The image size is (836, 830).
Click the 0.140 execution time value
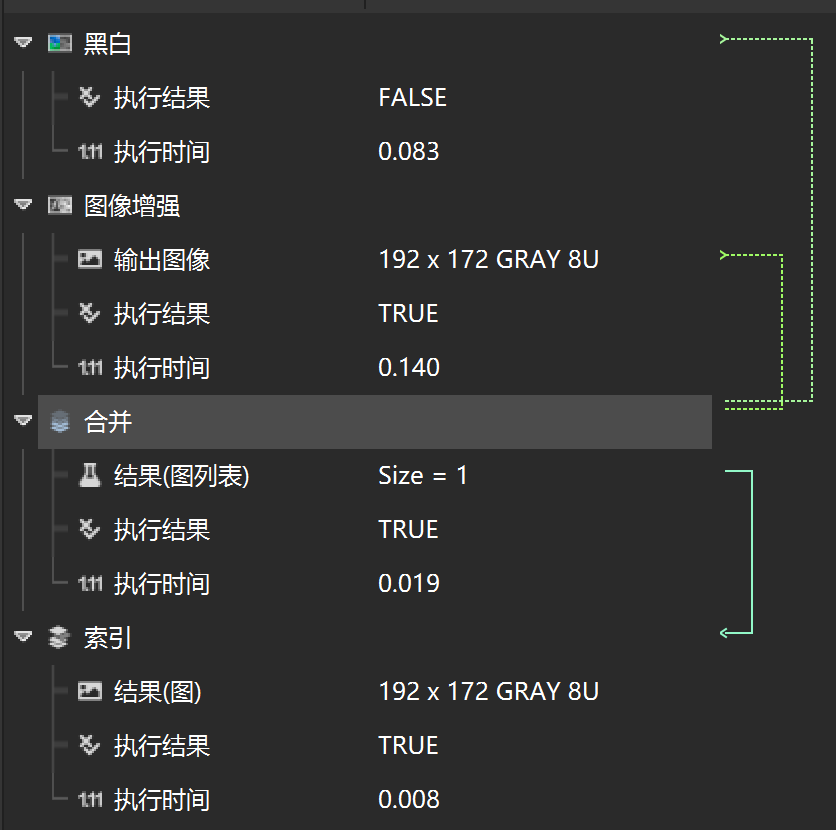pyautogui.click(x=409, y=367)
